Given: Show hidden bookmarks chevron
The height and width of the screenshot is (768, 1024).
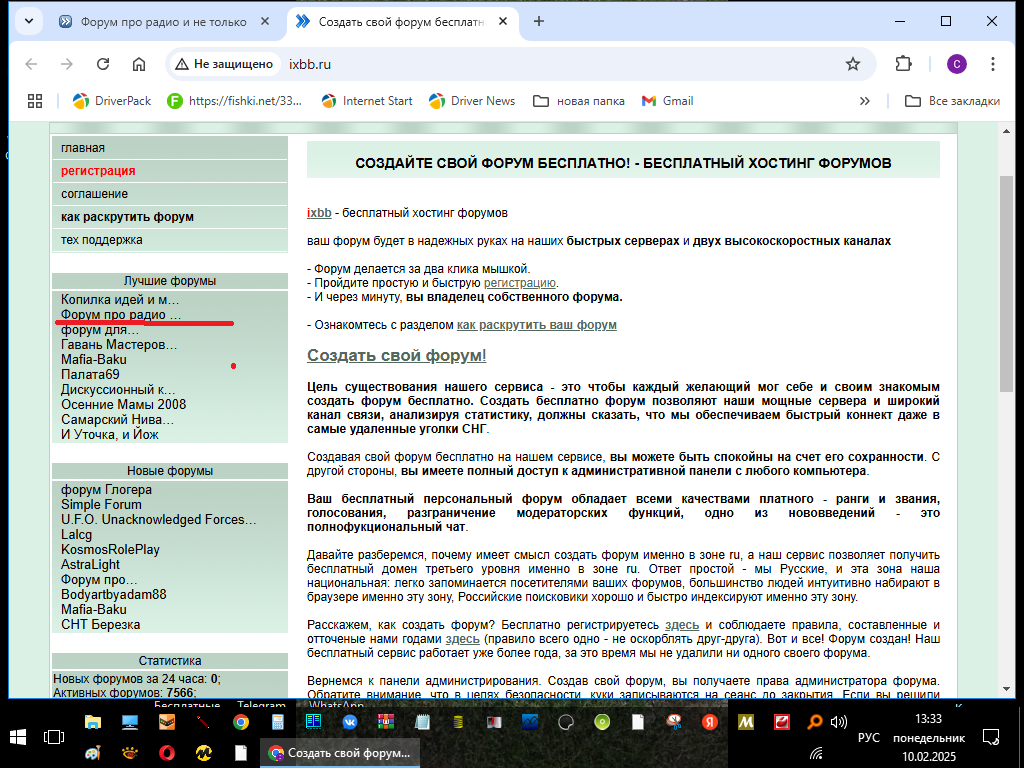Looking at the screenshot, I should (x=865, y=101).
